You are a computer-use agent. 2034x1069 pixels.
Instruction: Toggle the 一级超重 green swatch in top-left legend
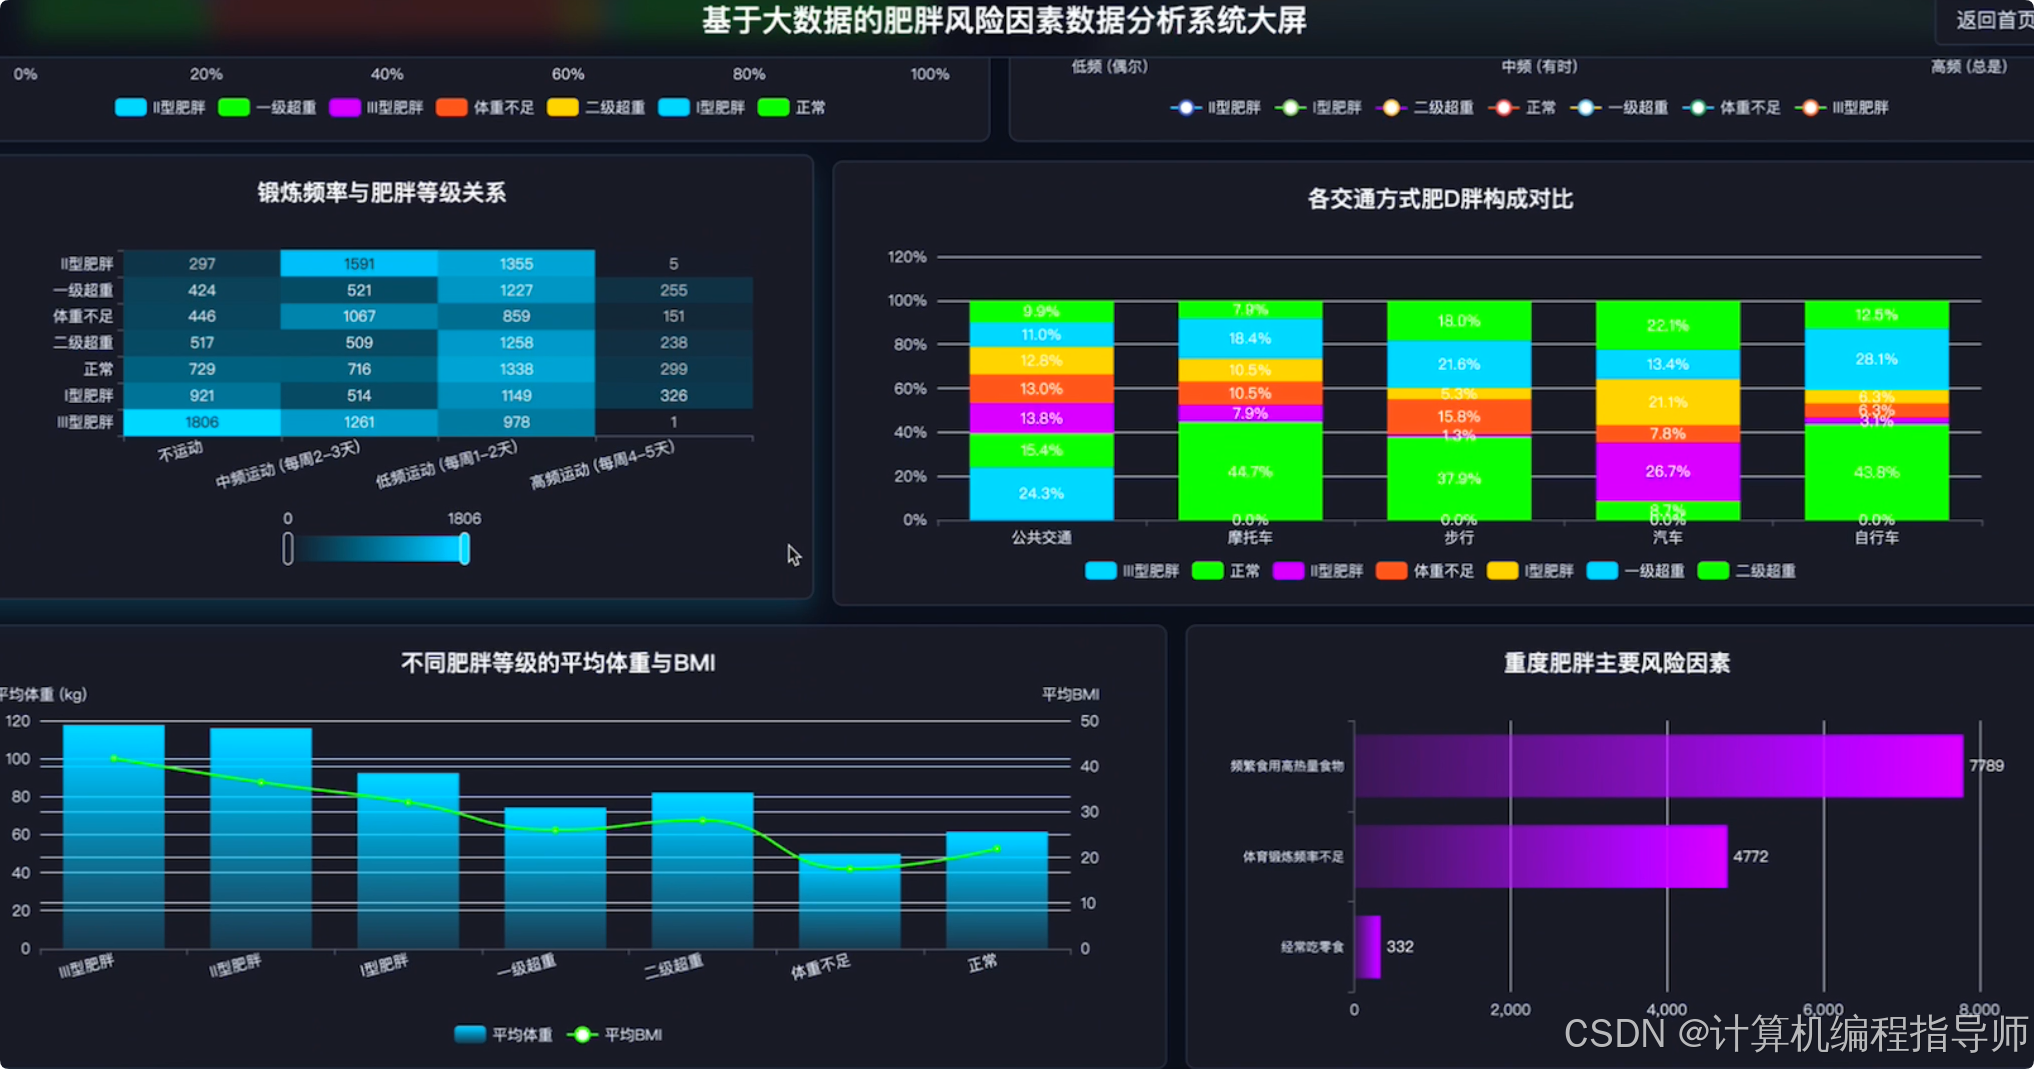pos(233,107)
